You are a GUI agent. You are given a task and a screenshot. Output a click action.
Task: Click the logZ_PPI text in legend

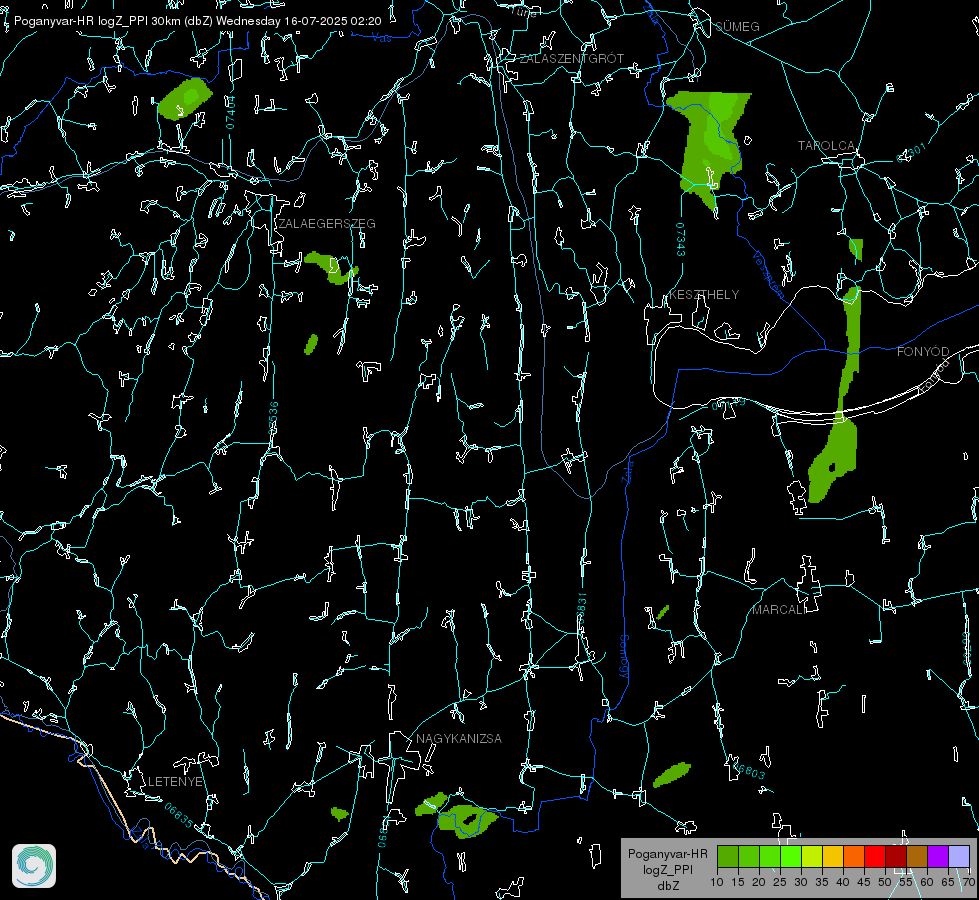click(667, 869)
